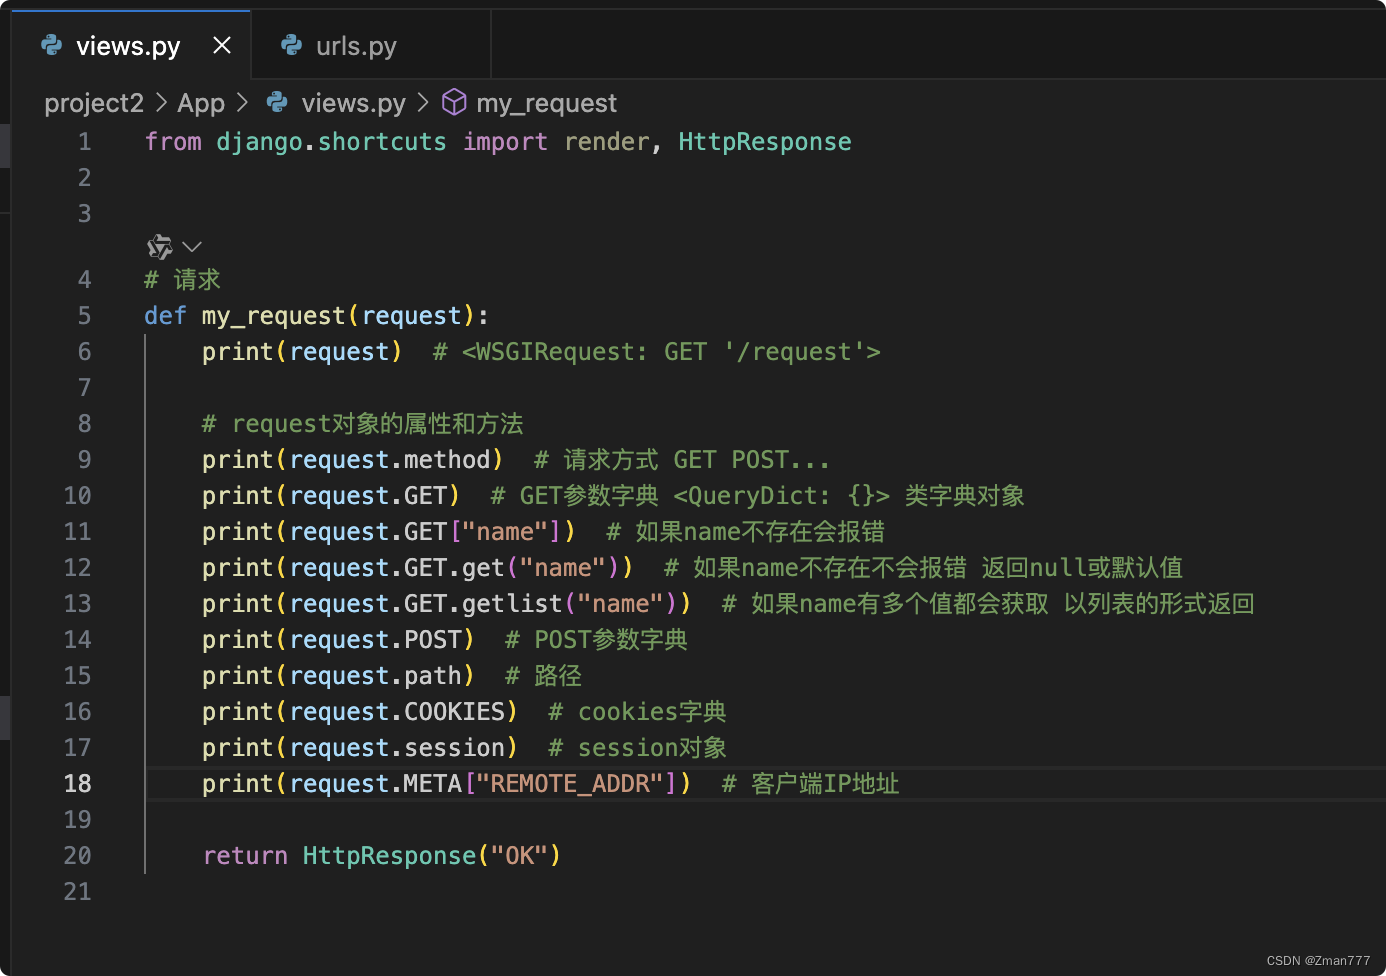
Task: Select the views.py tab
Action: pyautogui.click(x=127, y=45)
